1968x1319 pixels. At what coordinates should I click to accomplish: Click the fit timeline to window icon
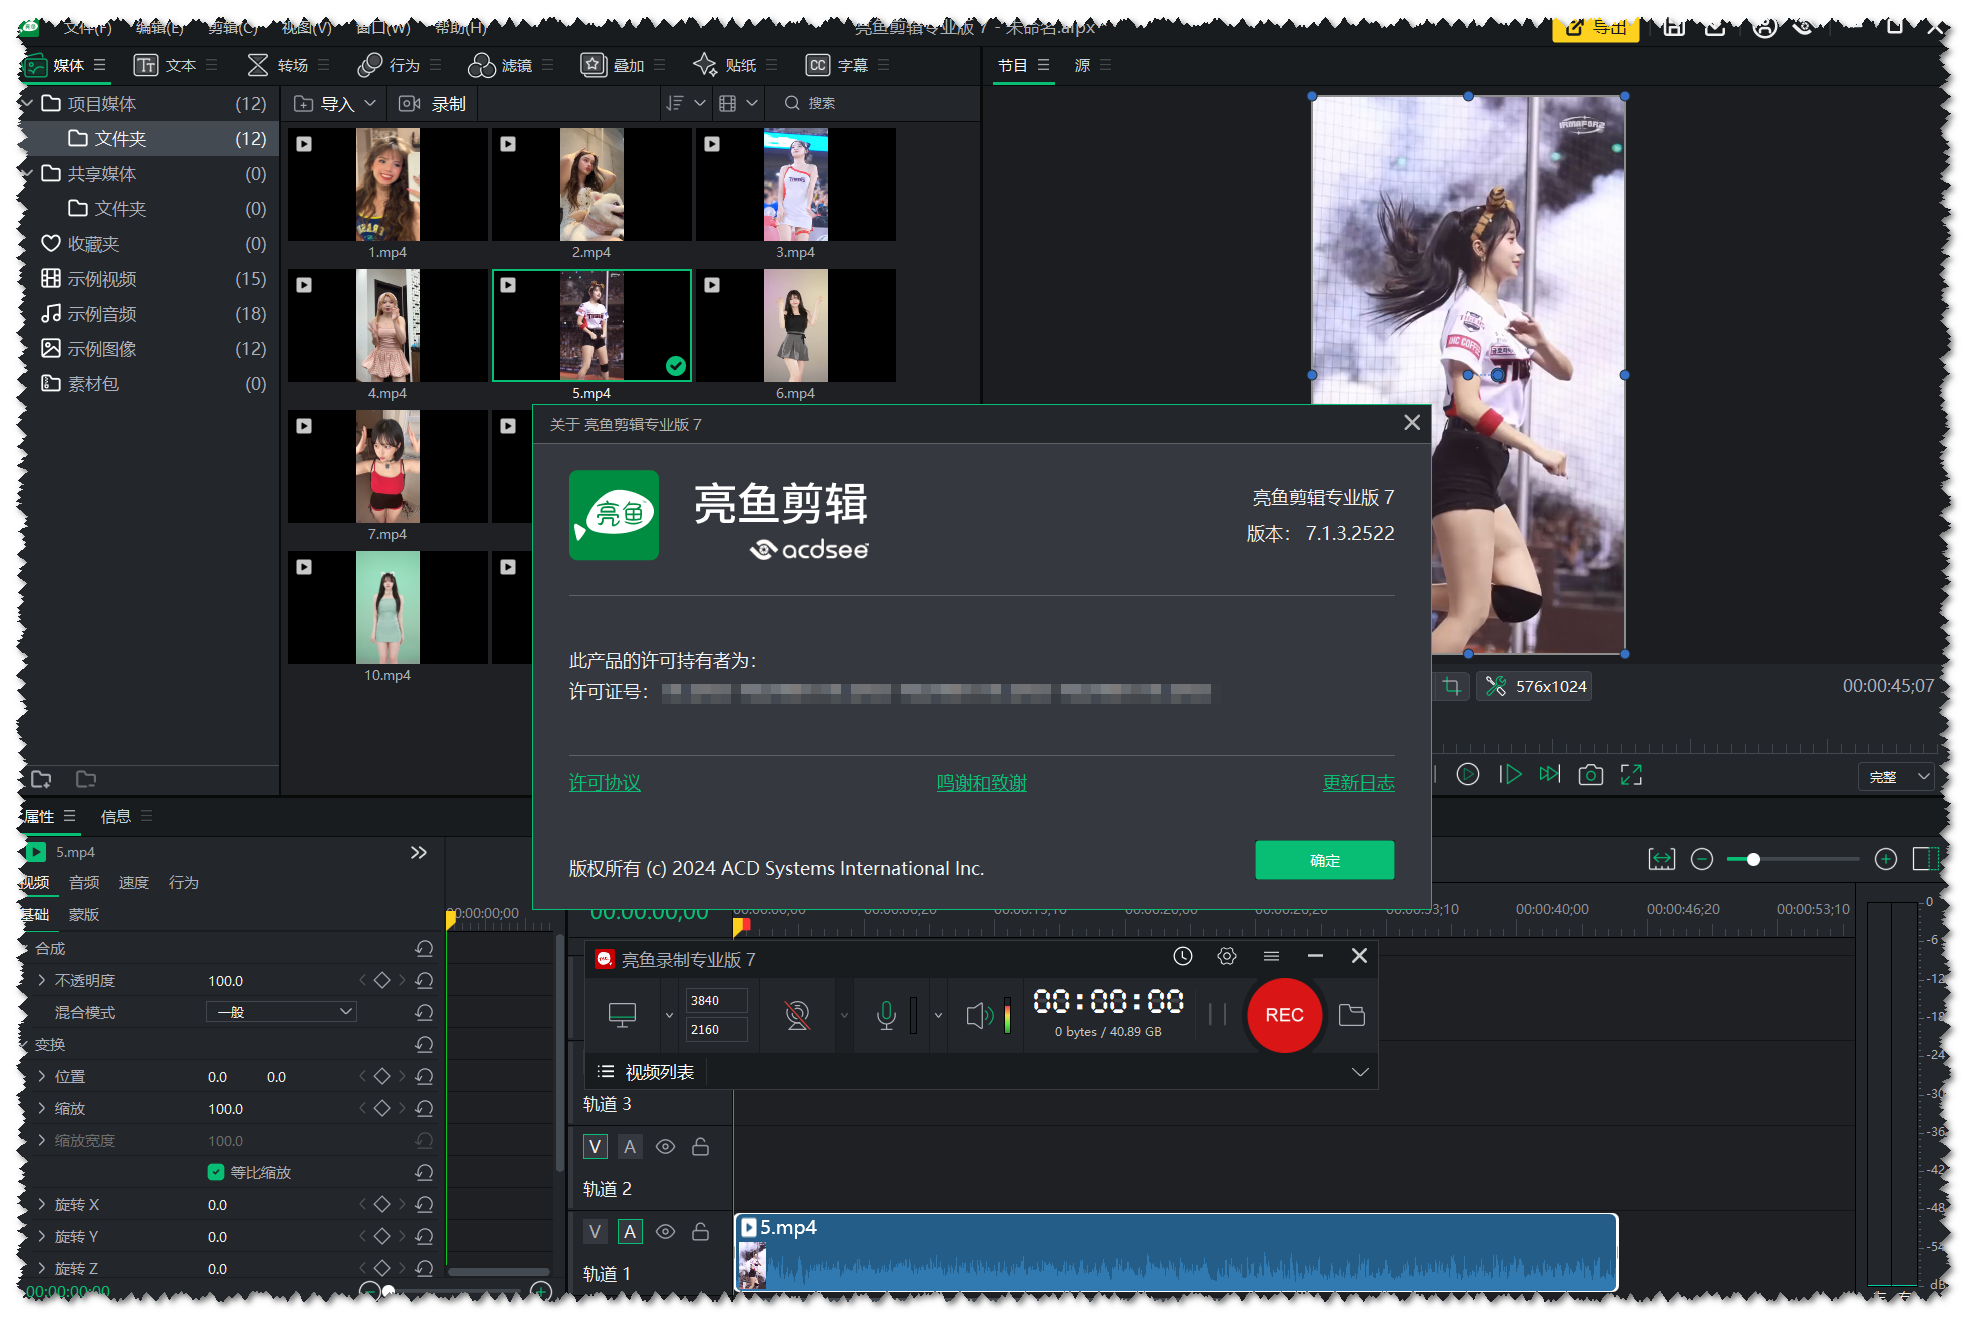[1661, 859]
